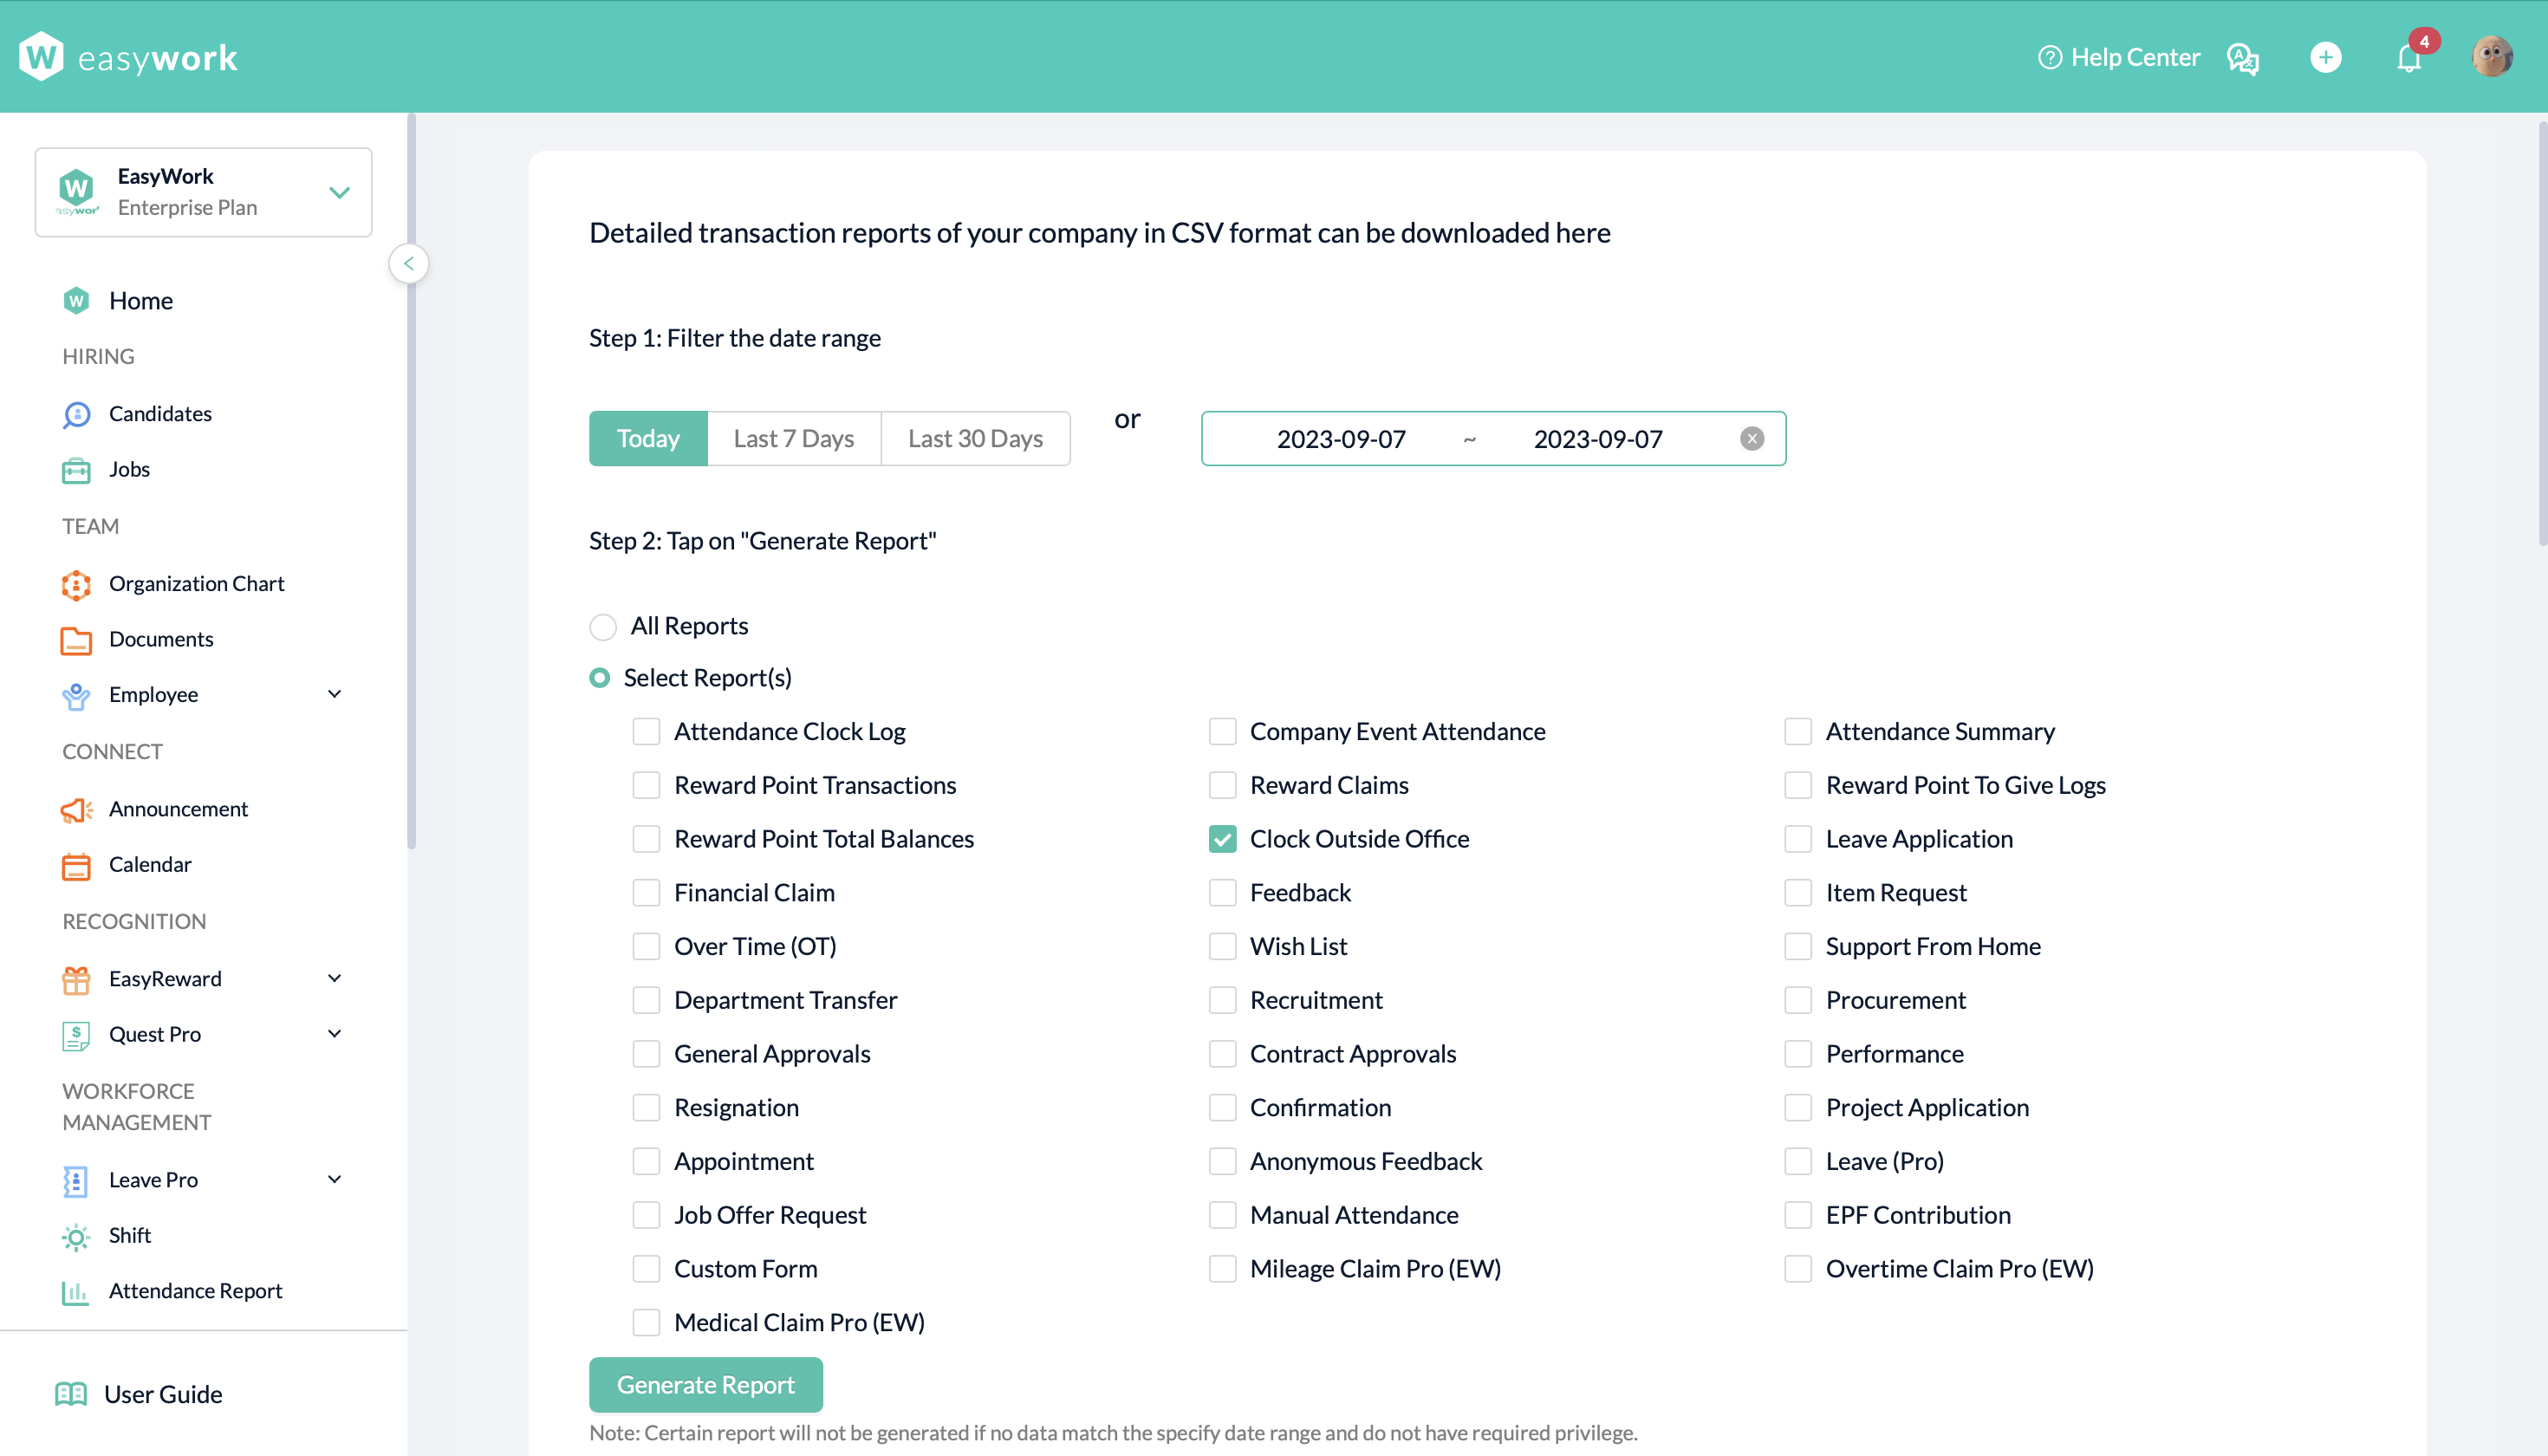Enable the Attendance Clock Log checkbox
The width and height of the screenshot is (2548, 1456).
(646, 732)
